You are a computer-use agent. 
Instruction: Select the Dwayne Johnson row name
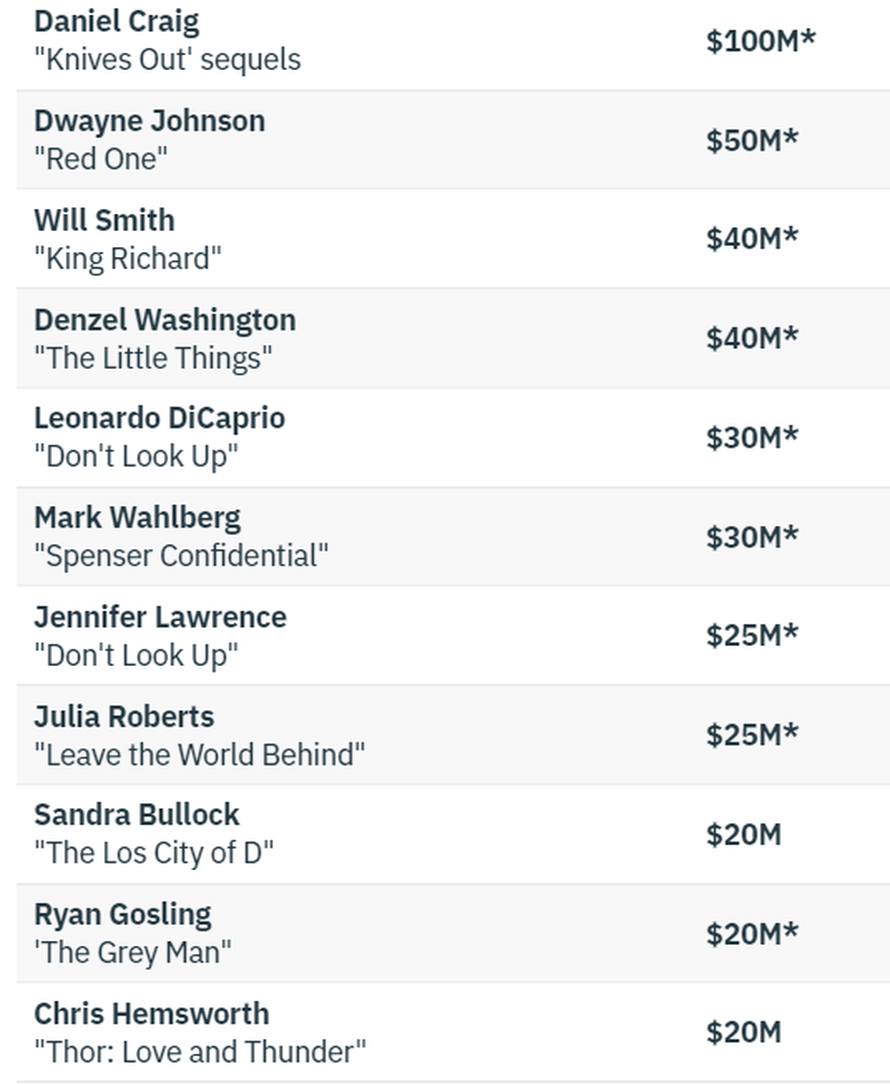149,121
